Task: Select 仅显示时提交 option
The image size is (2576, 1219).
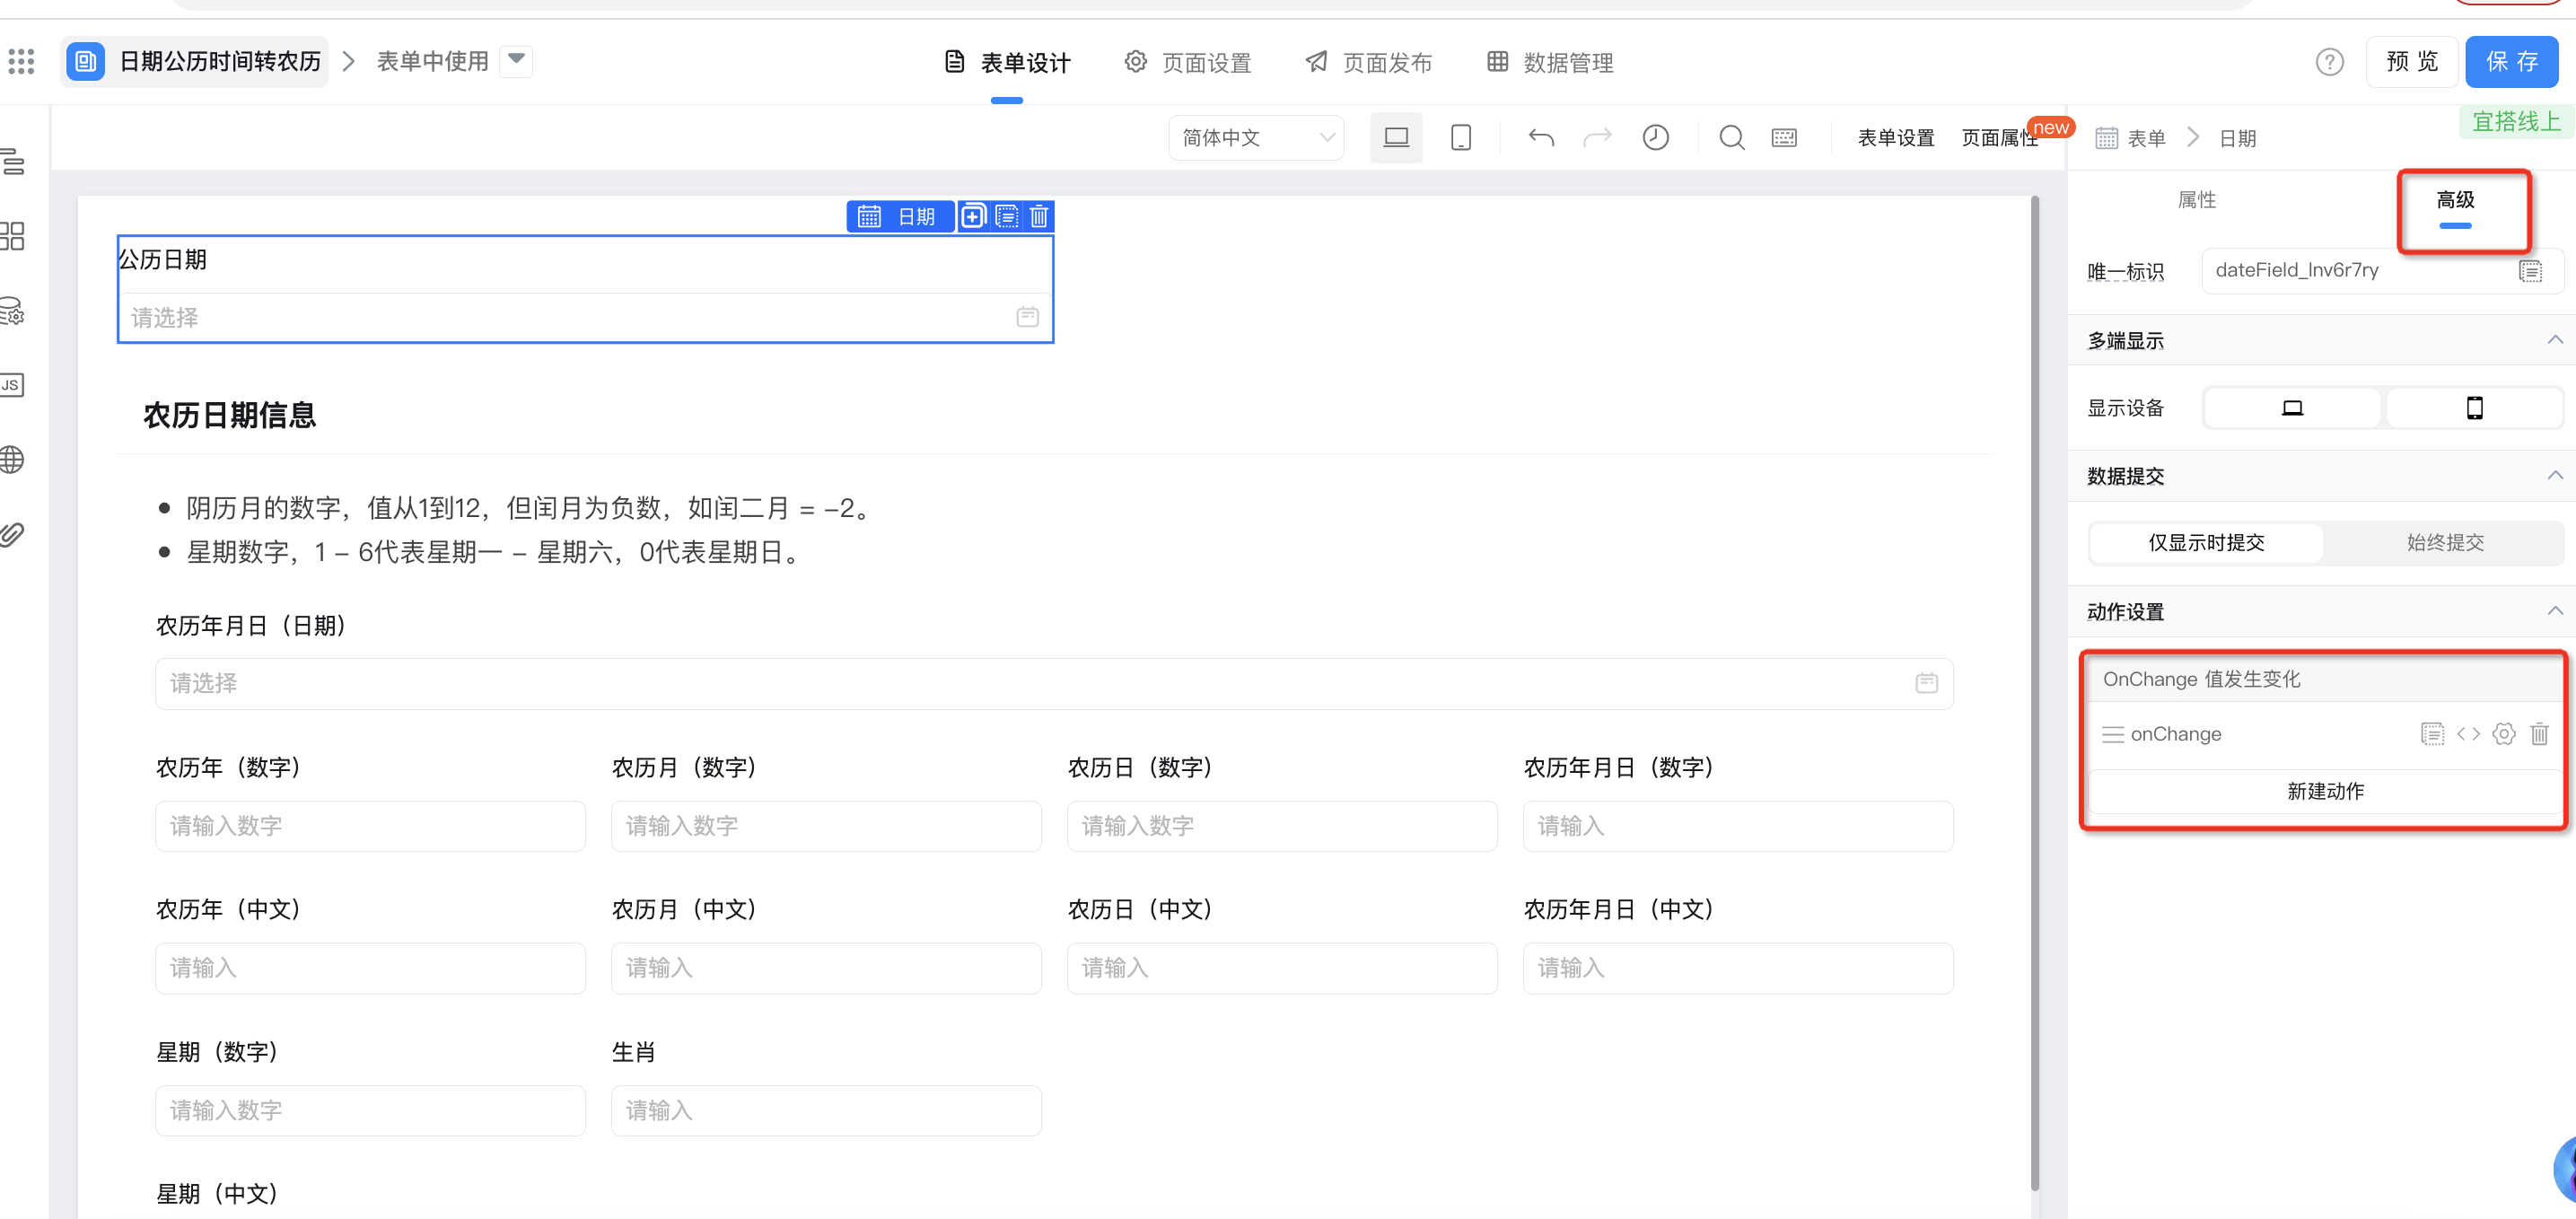Action: coord(2206,542)
